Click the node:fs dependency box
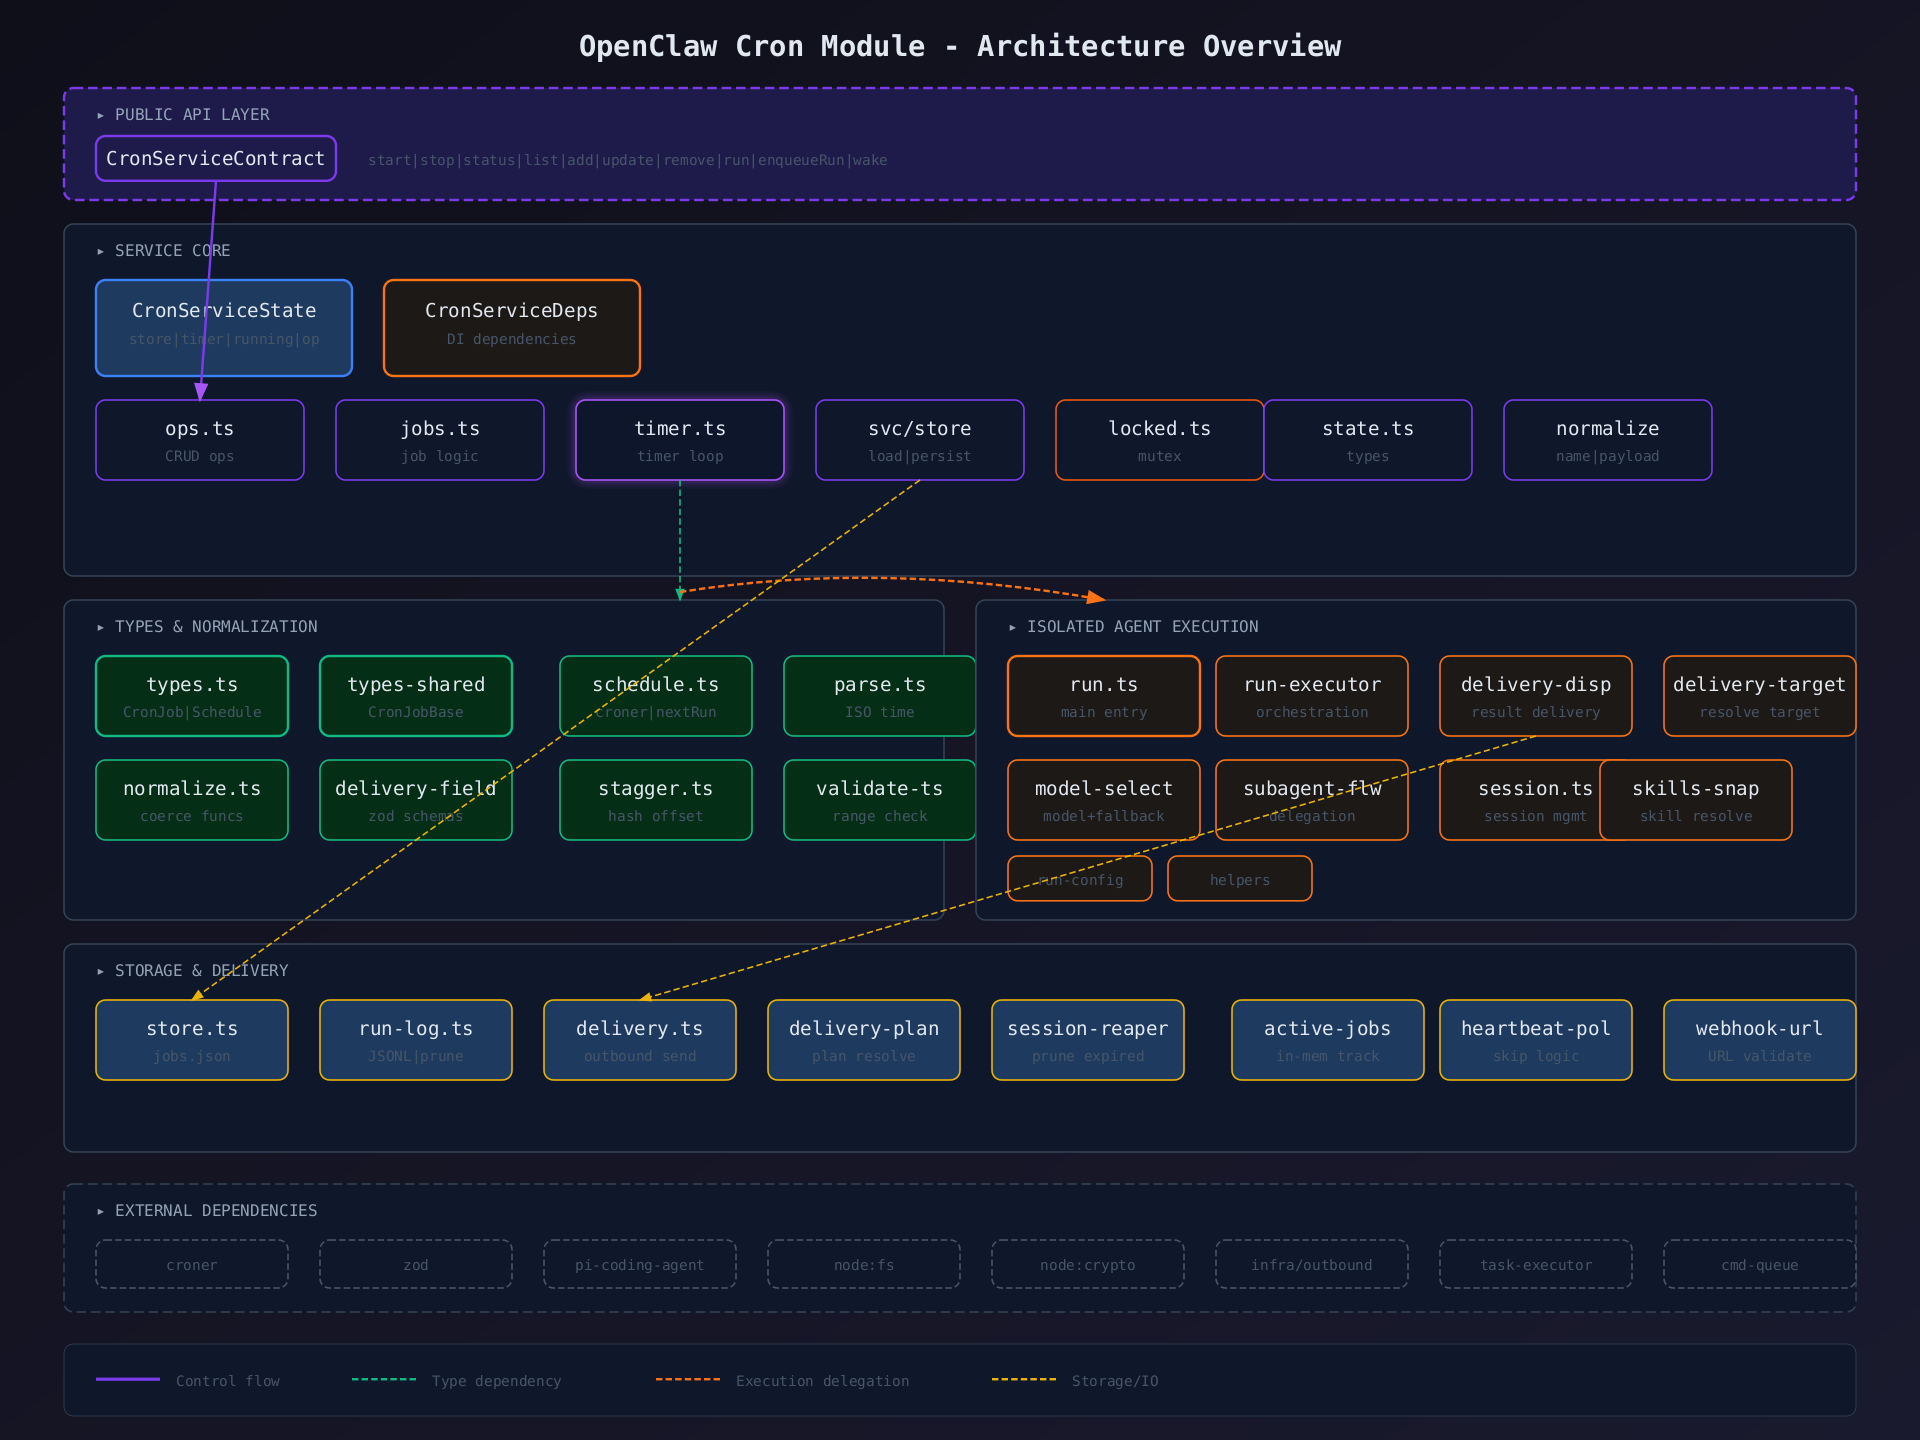 tap(864, 1264)
